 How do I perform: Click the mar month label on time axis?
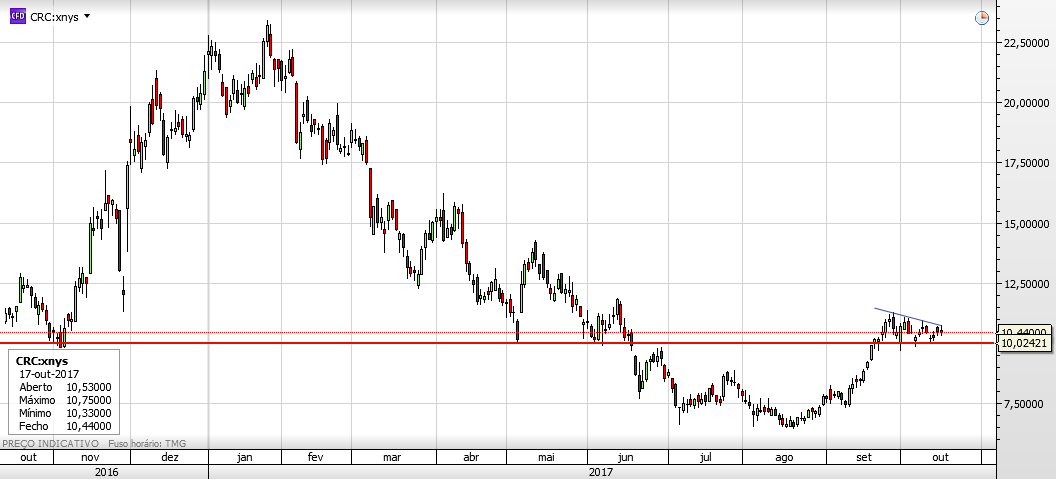pos(392,457)
